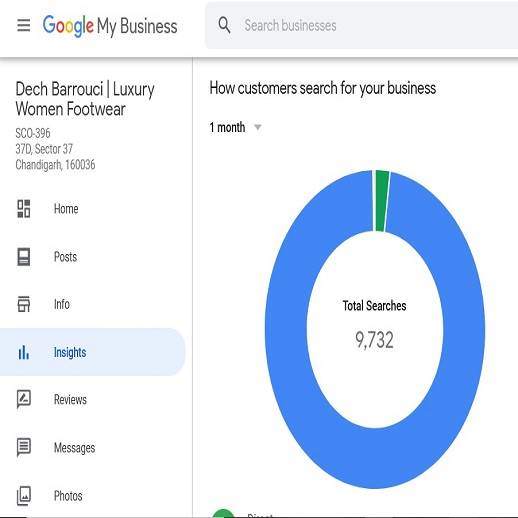The image size is (518, 518).
Task: Click the green donut chart segment
Action: point(381,201)
